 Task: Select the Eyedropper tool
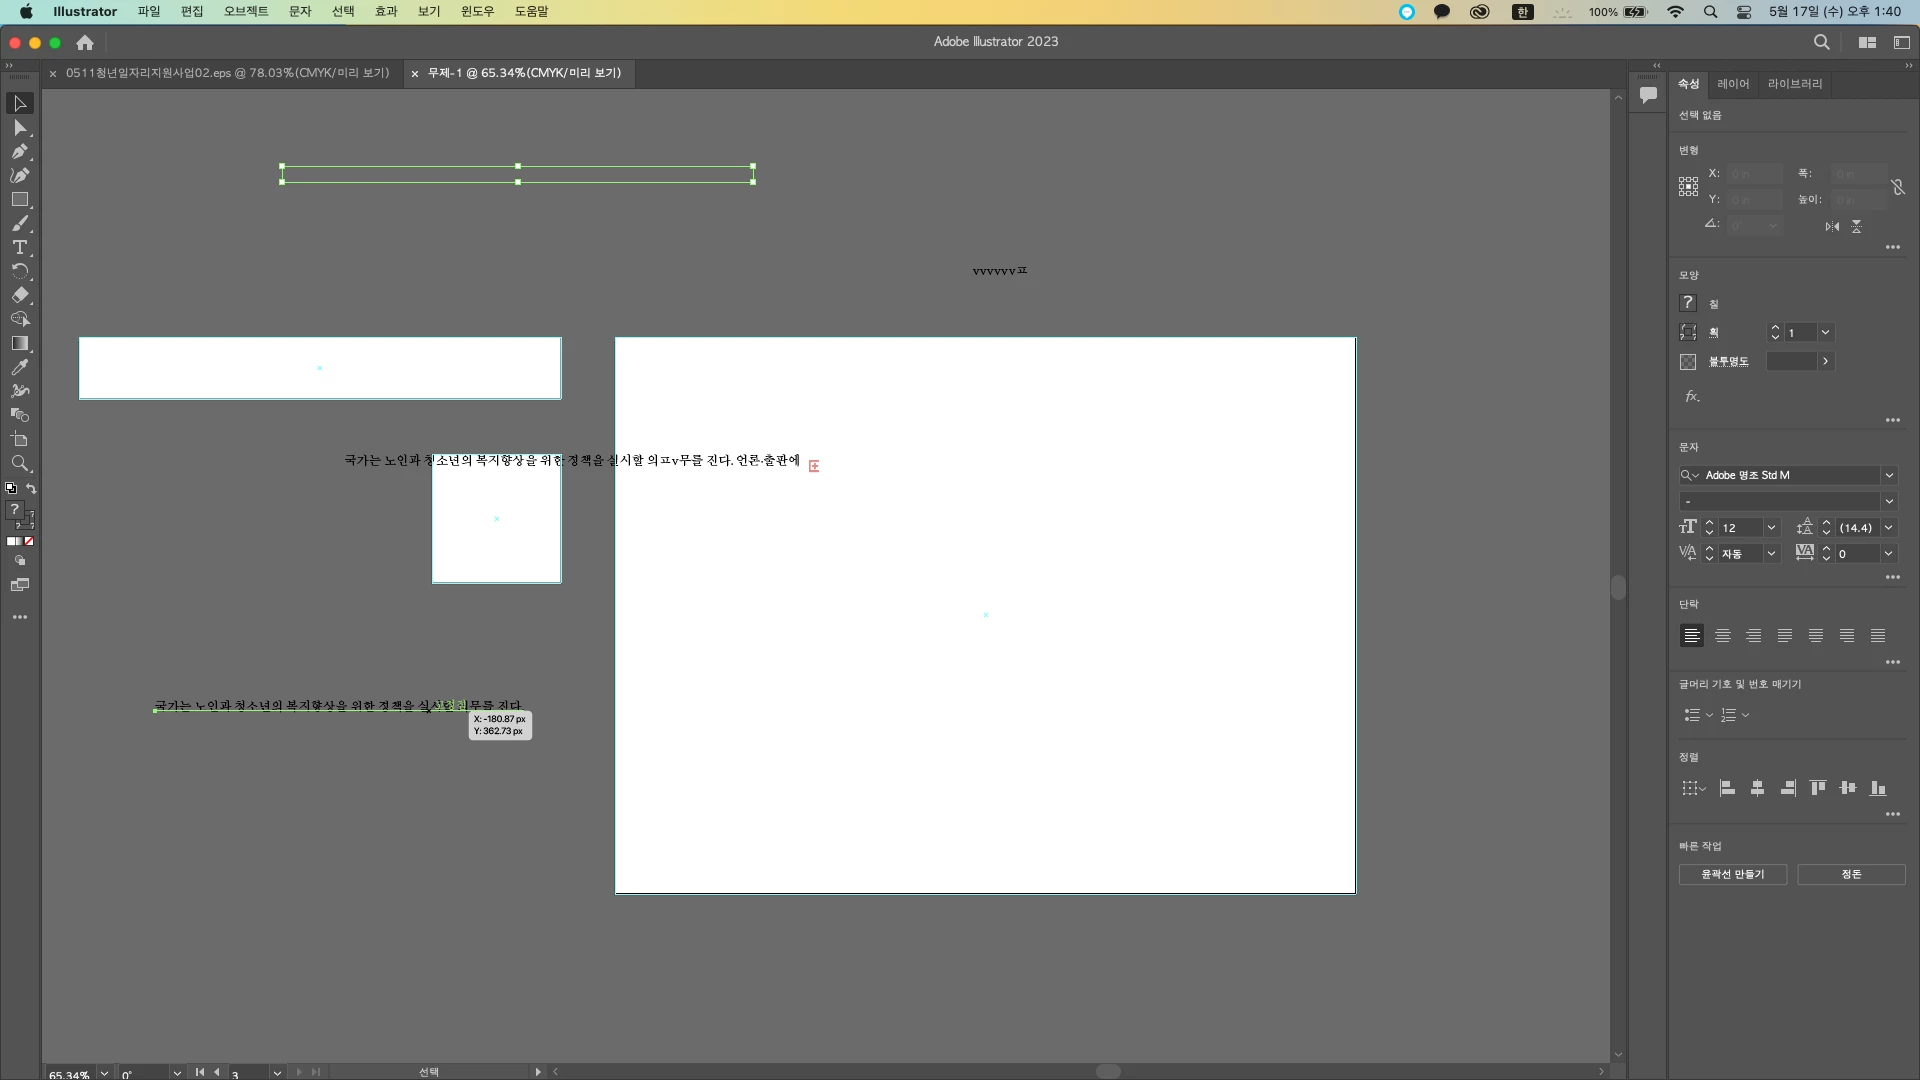pyautogui.click(x=19, y=368)
